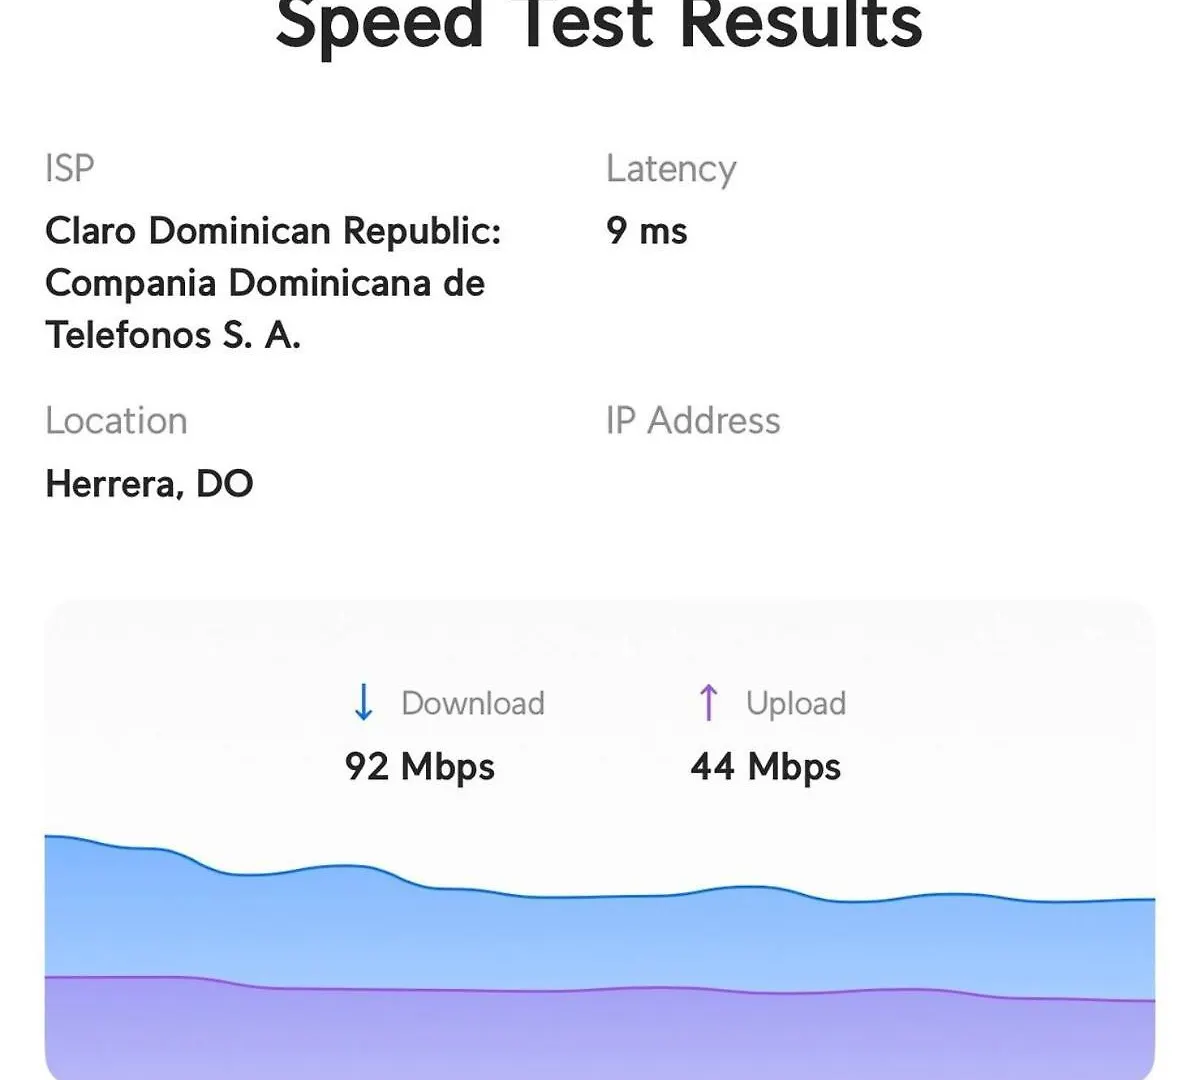This screenshot has width=1200, height=1080.
Task: Click the Latency label
Action: point(671,169)
